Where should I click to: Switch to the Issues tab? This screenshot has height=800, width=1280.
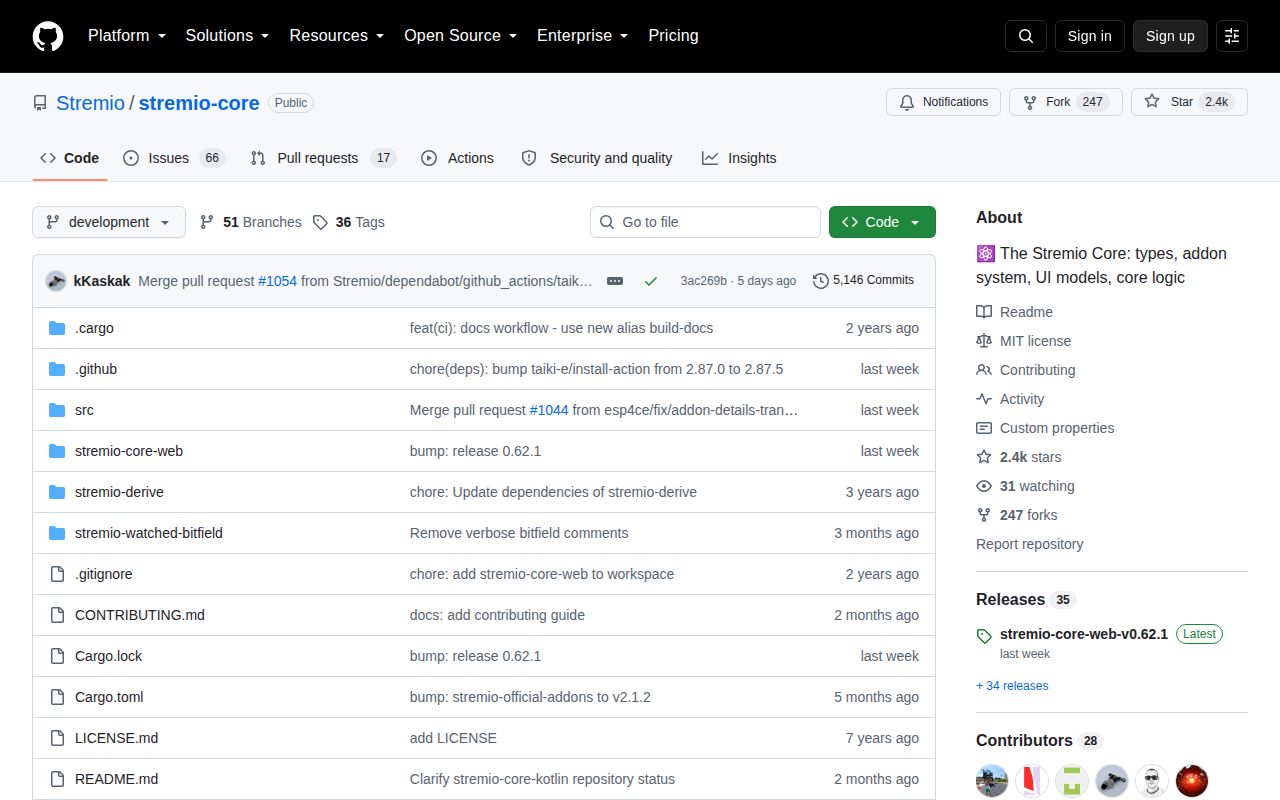pyautogui.click(x=174, y=158)
